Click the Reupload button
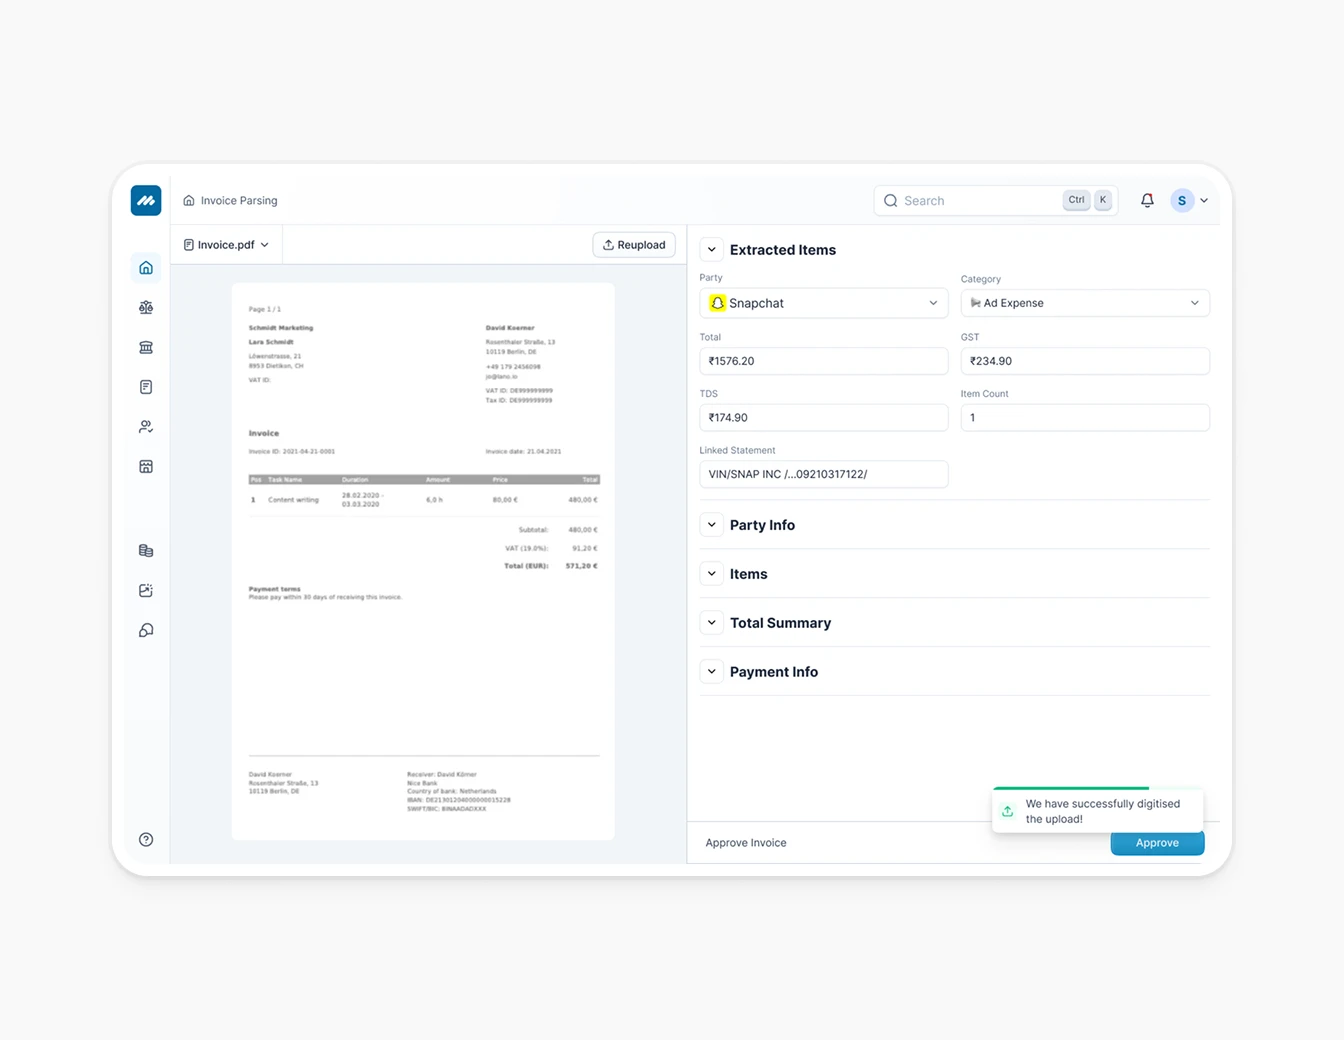This screenshot has width=1344, height=1040. click(x=633, y=244)
